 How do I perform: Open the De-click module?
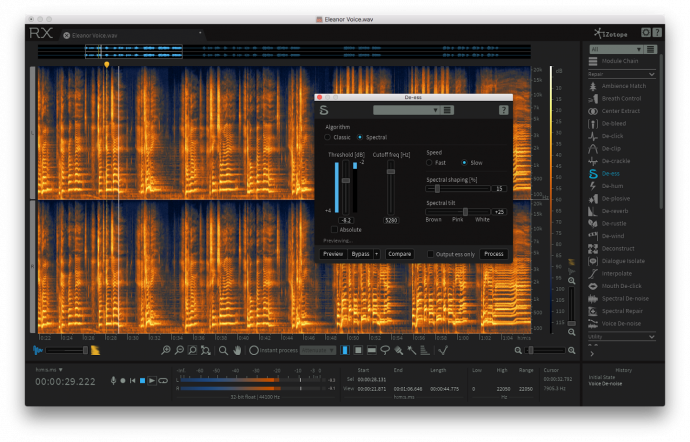coord(606,136)
